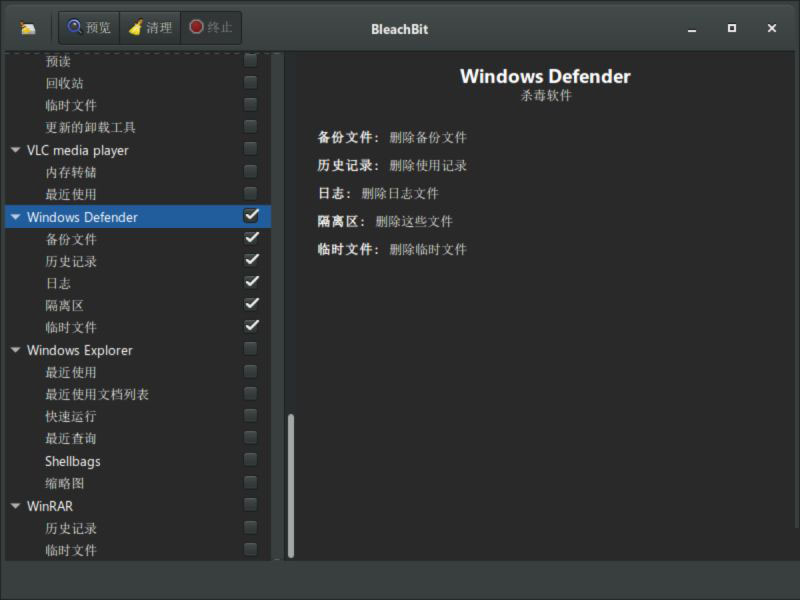Maximize the BleachBit window
The width and height of the screenshot is (800, 600).
(732, 28)
